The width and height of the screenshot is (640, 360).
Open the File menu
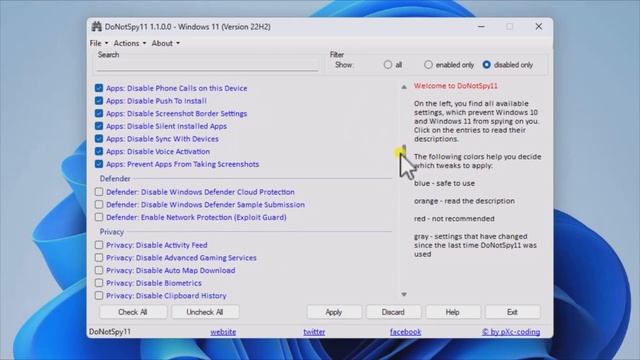(99, 43)
